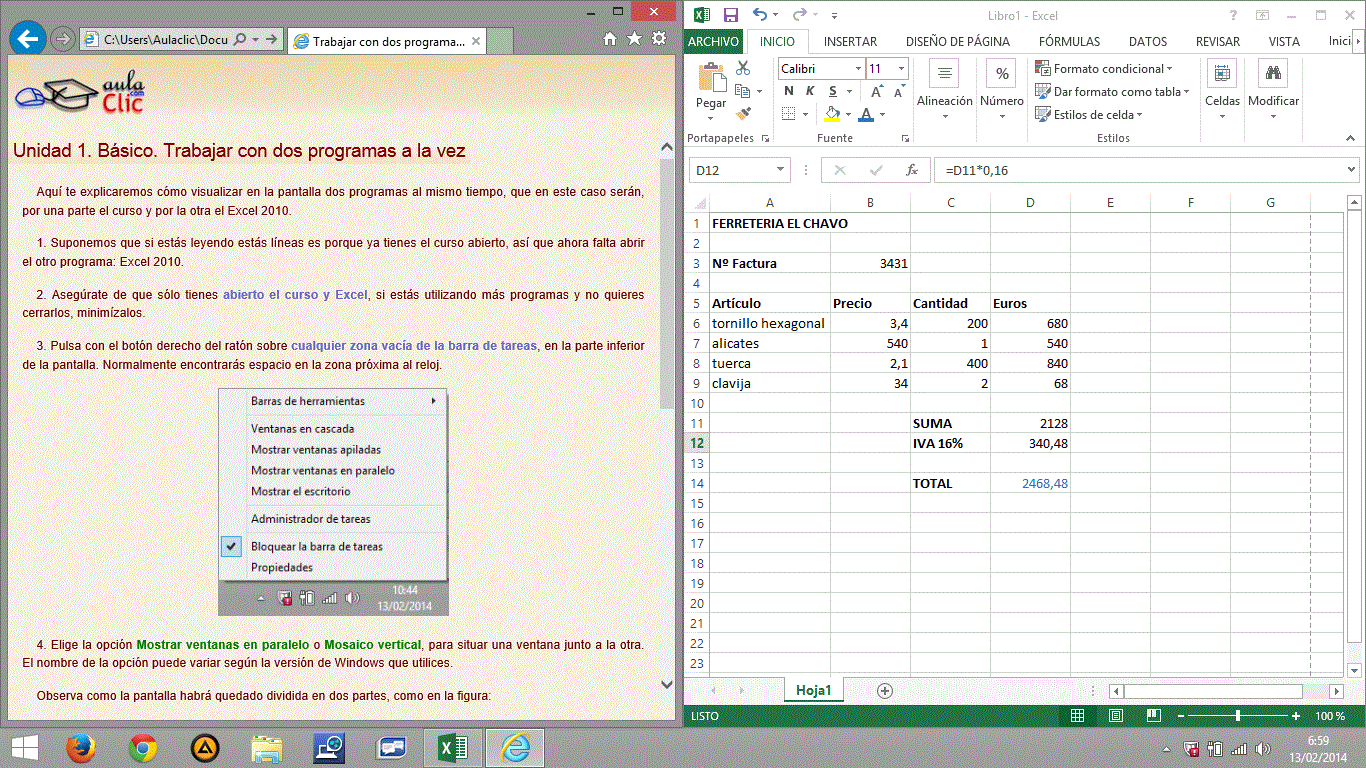Open the Calibri font name dropdown
The image size is (1366, 768).
pyautogui.click(x=858, y=69)
